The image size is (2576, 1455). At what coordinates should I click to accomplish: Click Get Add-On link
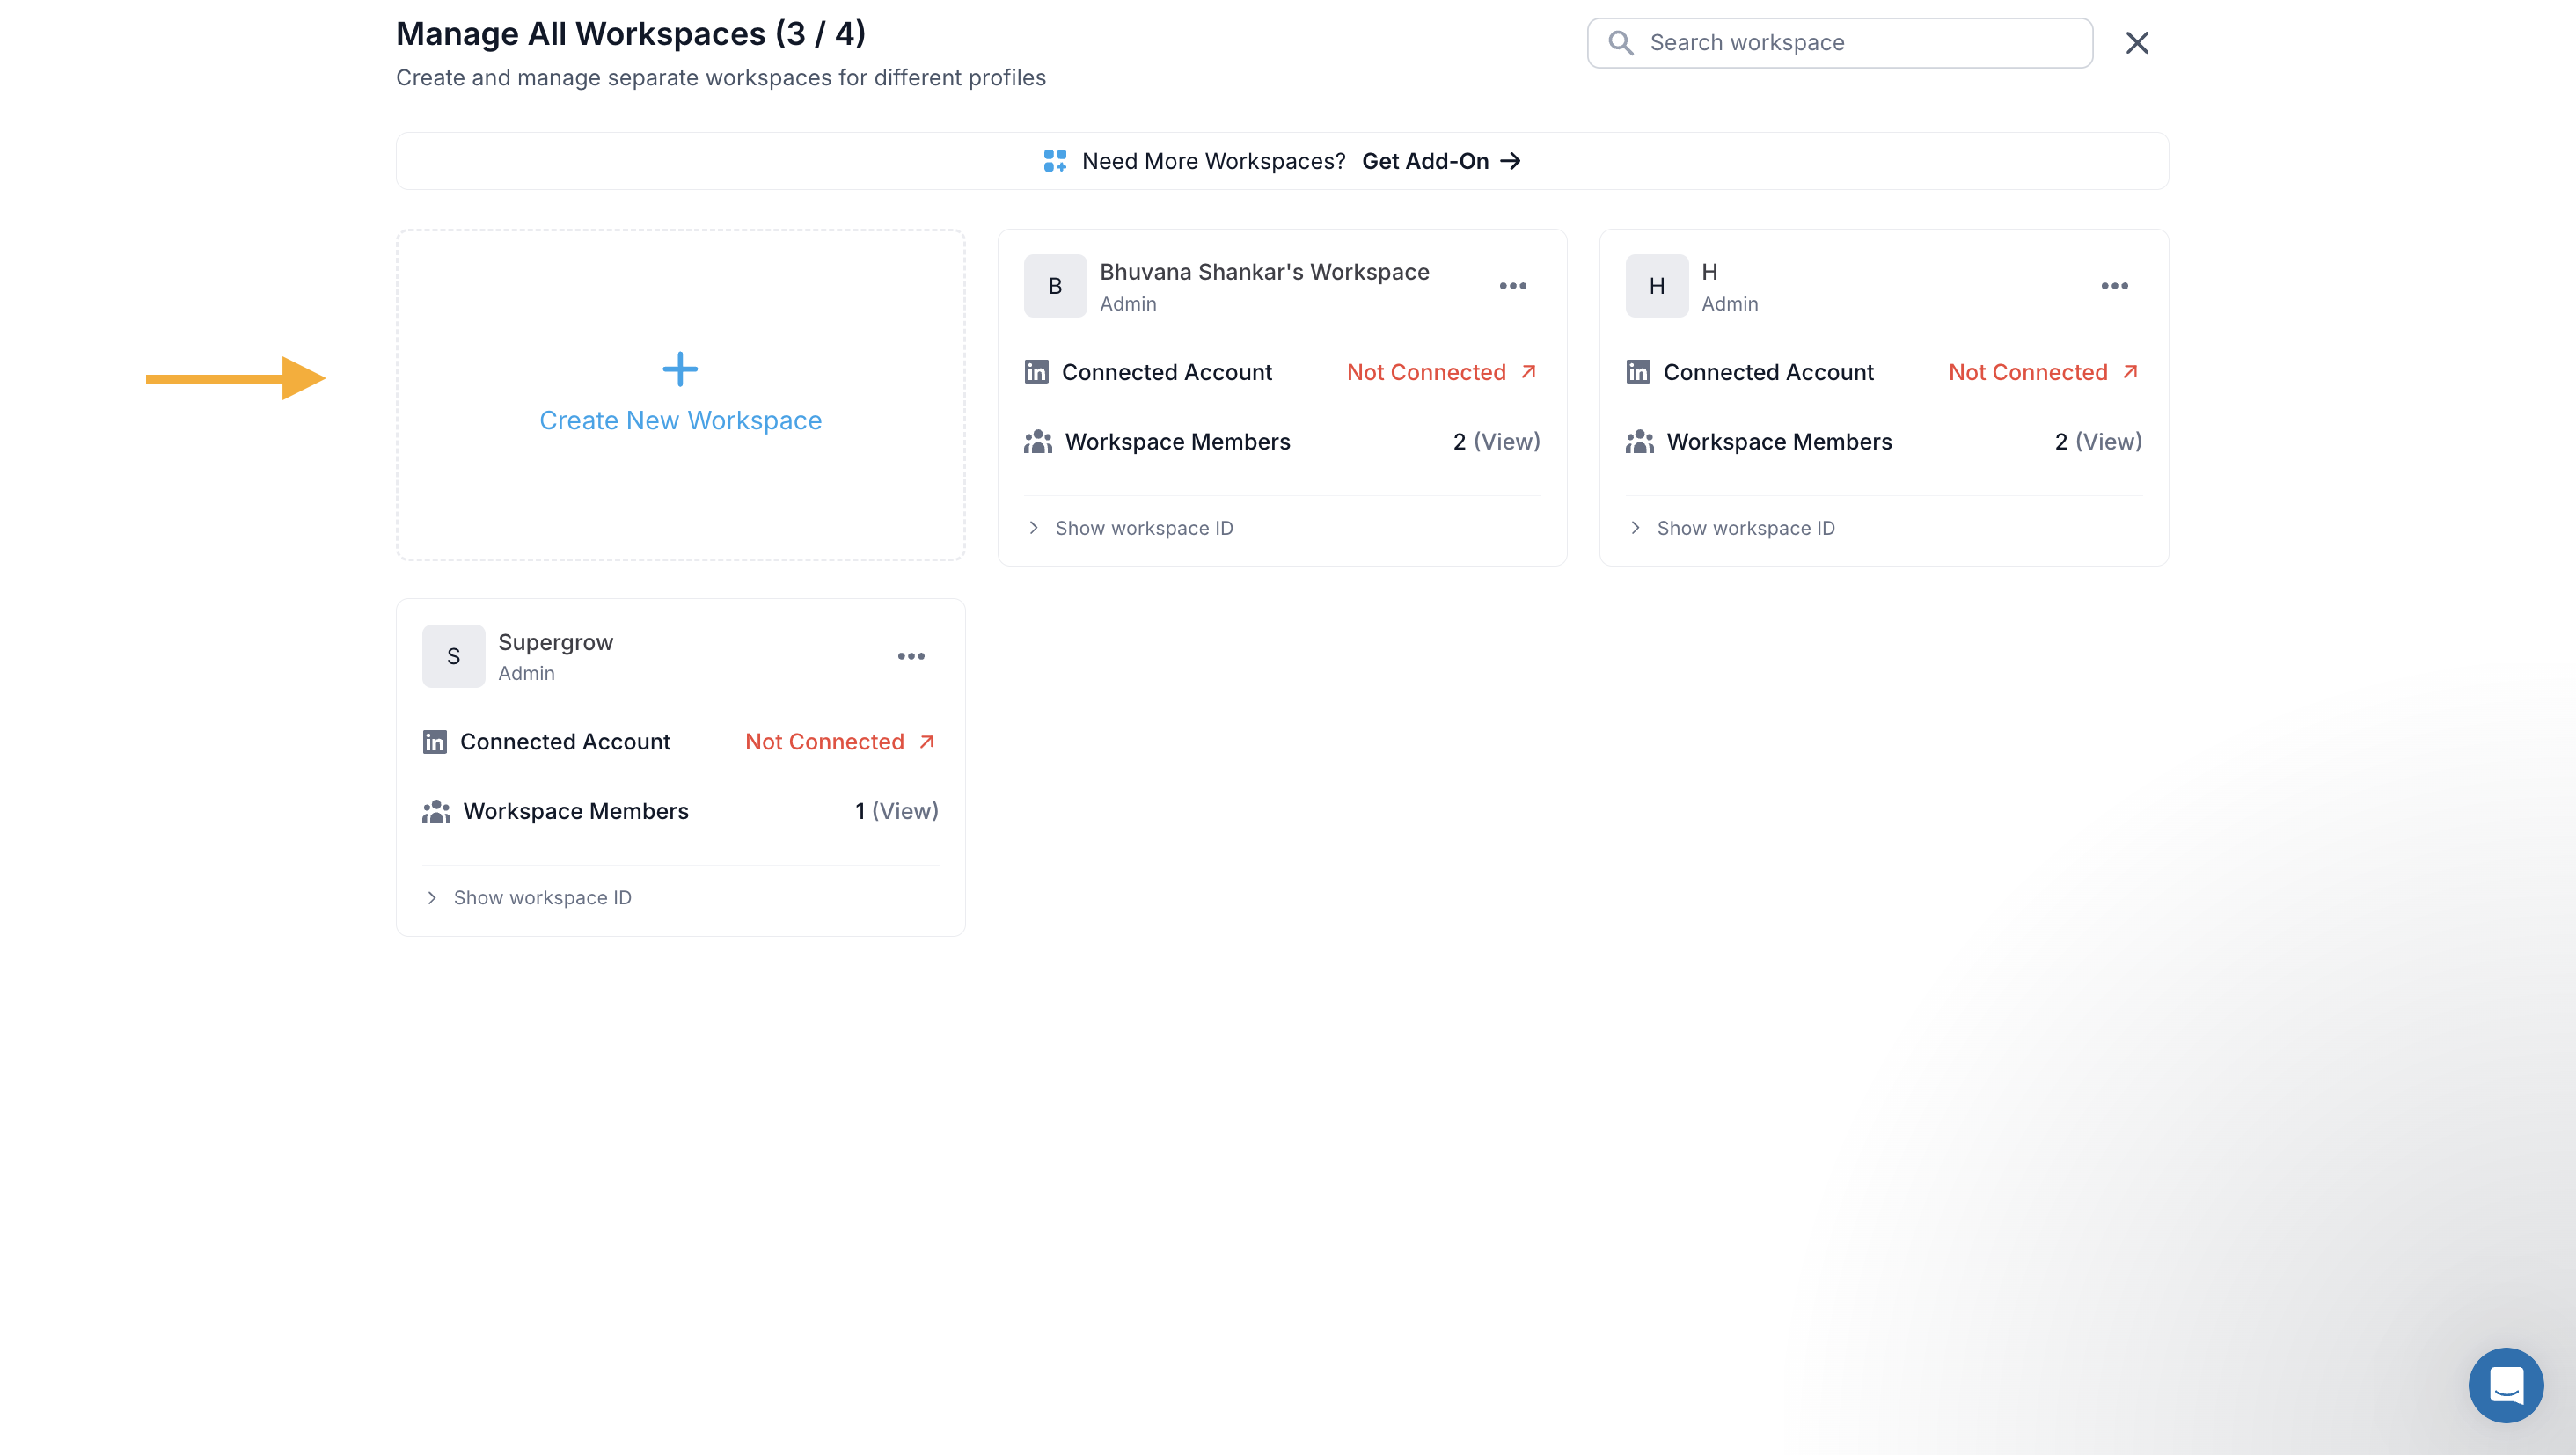1441,161
